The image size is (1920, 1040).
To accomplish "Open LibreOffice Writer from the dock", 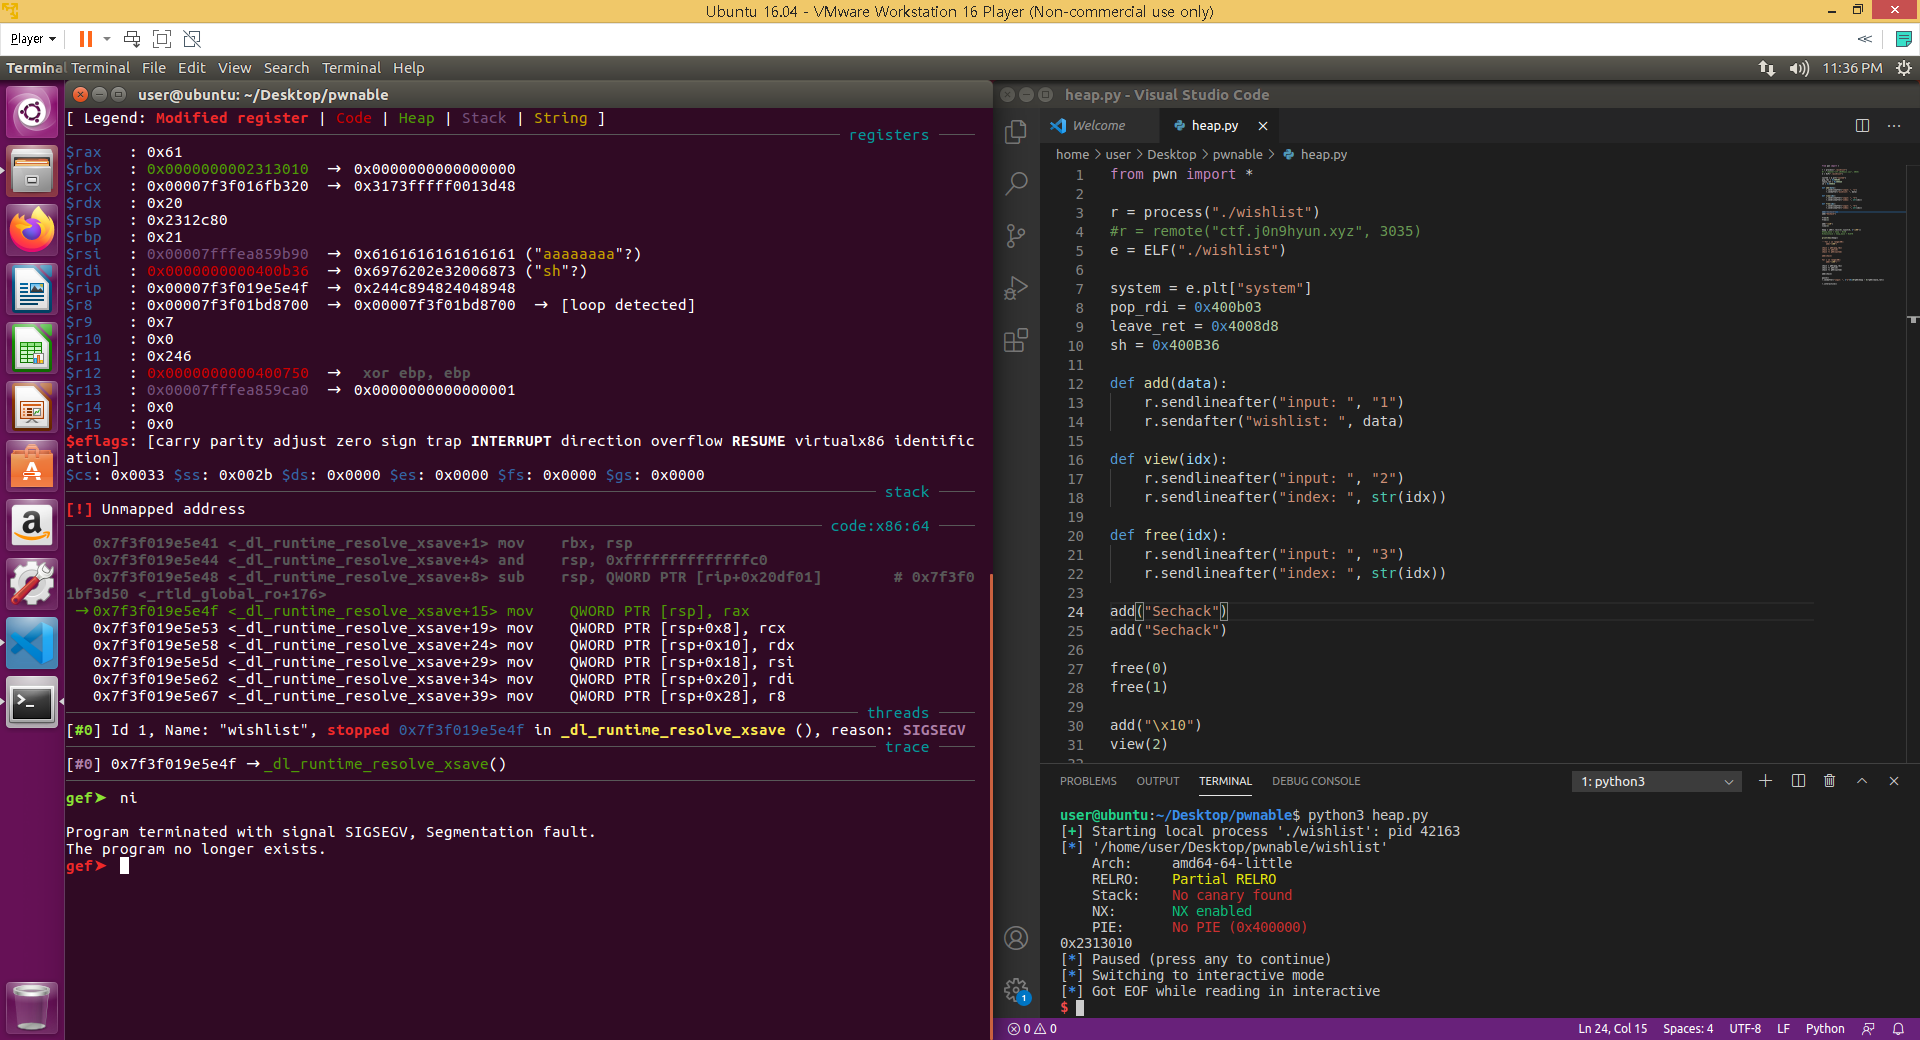I will (32, 289).
